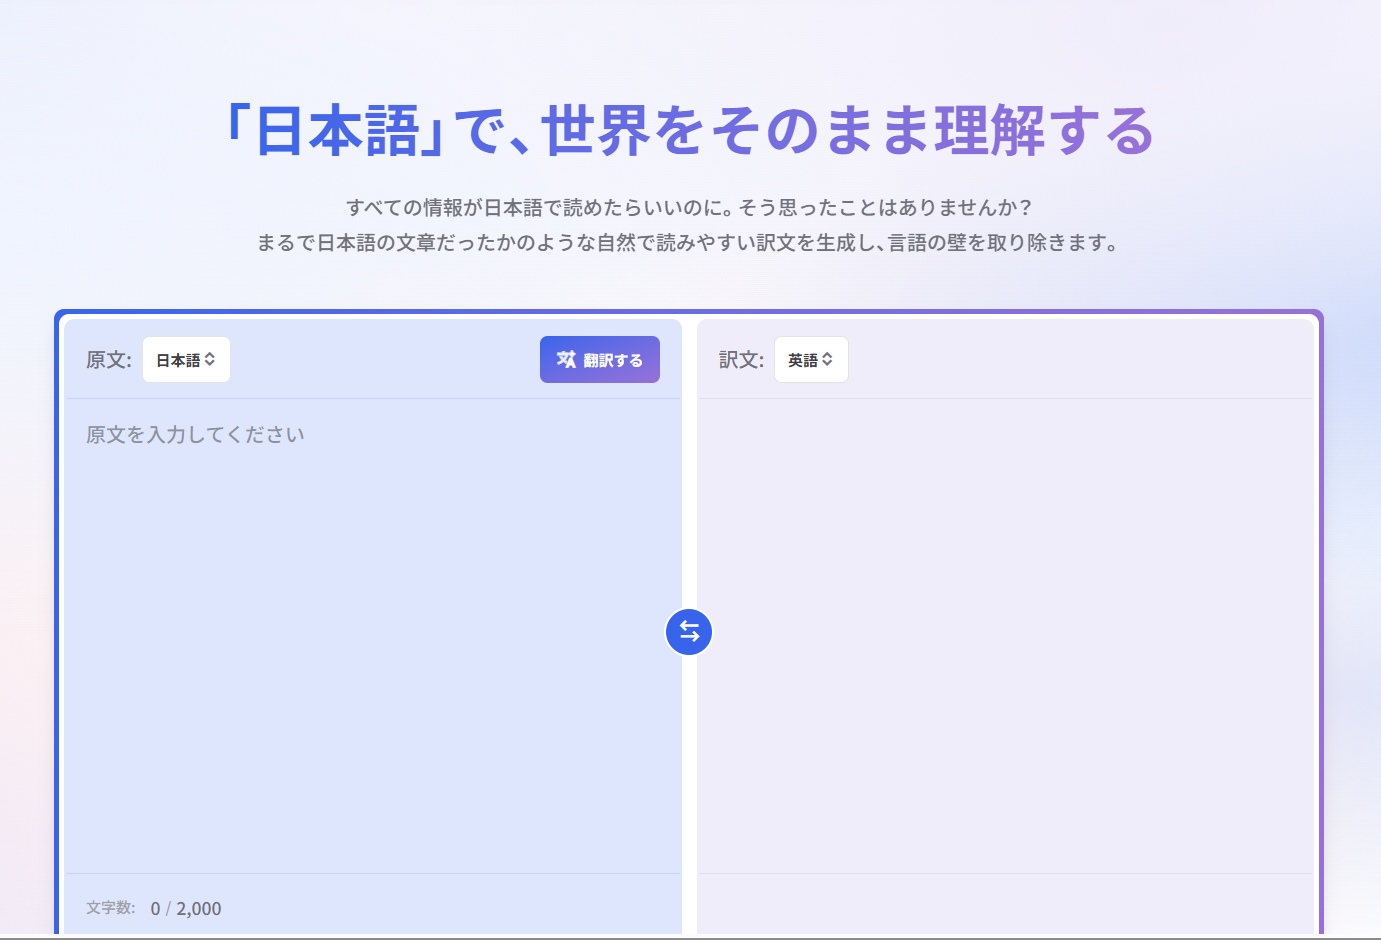
Task: Click the up-down chevron beside 日本語
Action: point(210,360)
